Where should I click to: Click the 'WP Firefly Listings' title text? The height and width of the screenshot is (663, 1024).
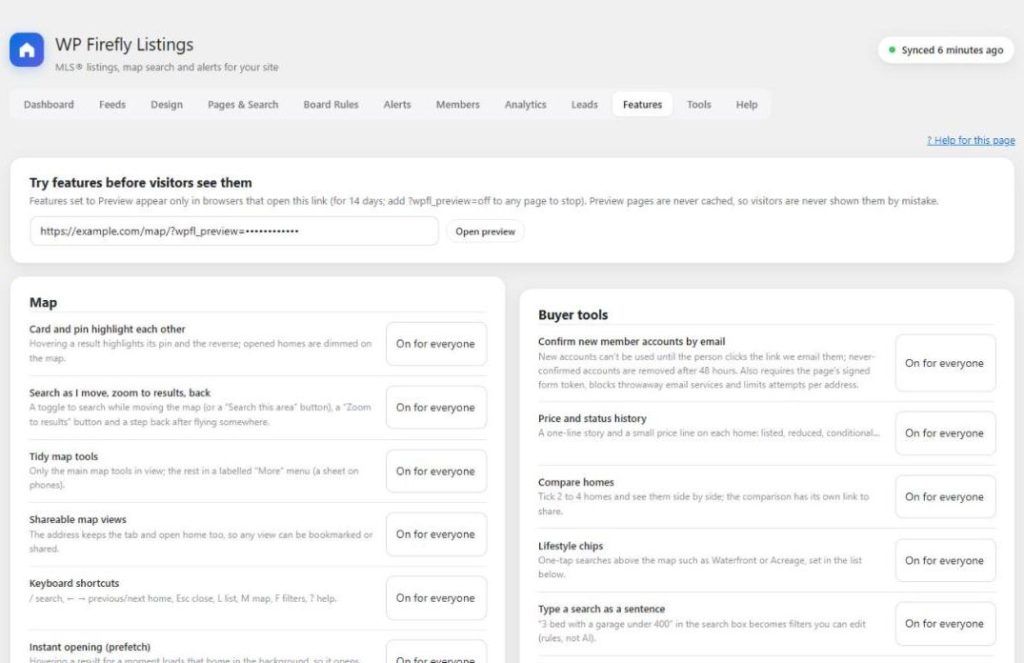124,44
